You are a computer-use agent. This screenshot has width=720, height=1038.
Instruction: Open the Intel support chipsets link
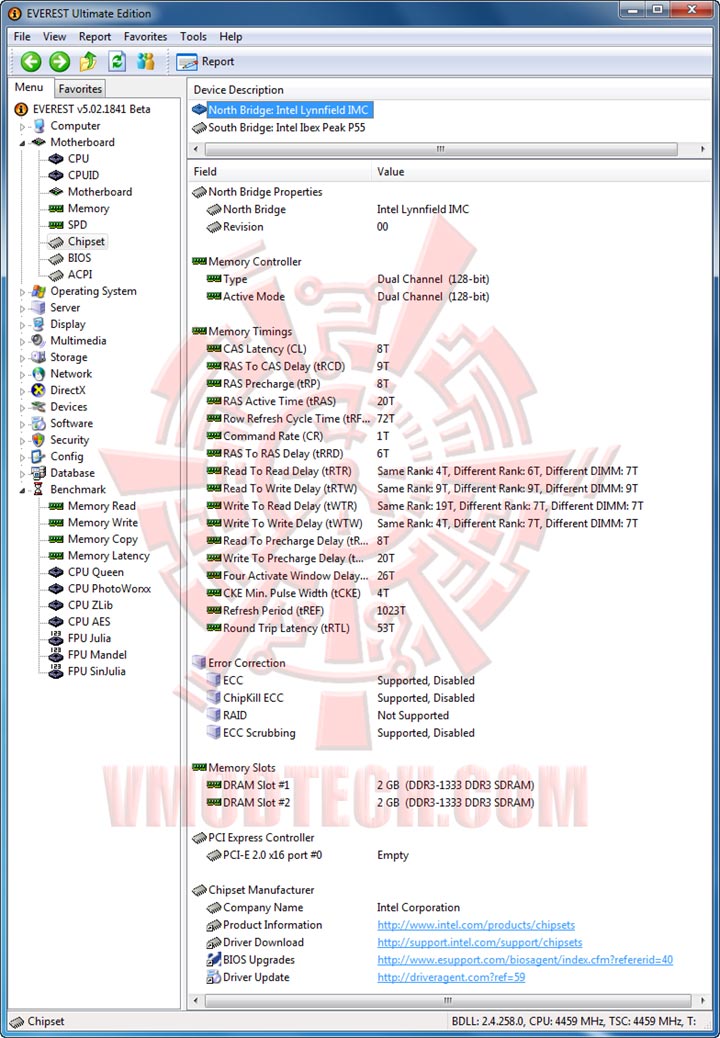click(x=480, y=943)
